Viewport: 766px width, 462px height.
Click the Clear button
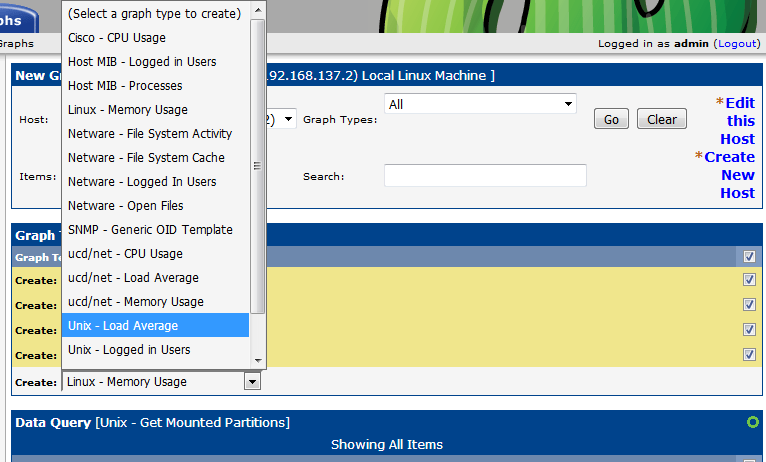click(662, 119)
